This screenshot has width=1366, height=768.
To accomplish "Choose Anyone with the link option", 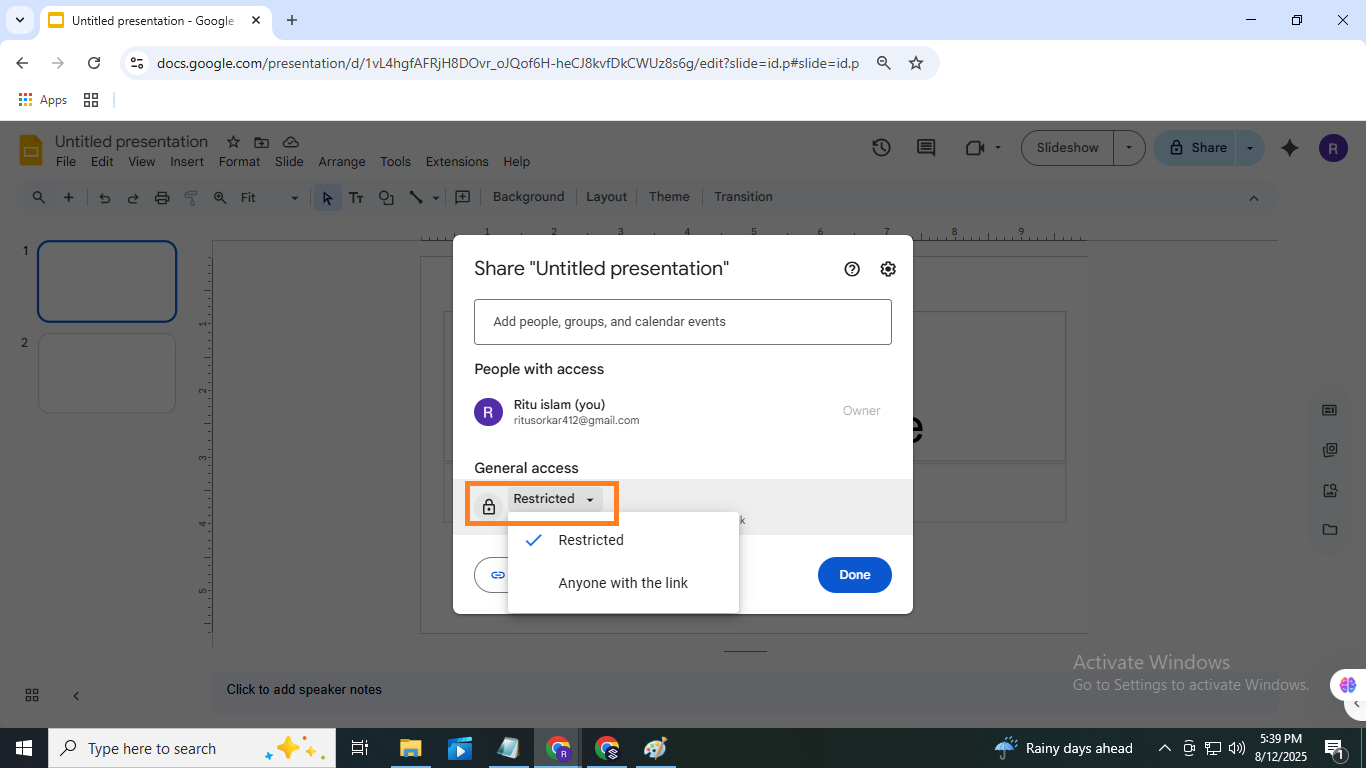I will click(622, 583).
